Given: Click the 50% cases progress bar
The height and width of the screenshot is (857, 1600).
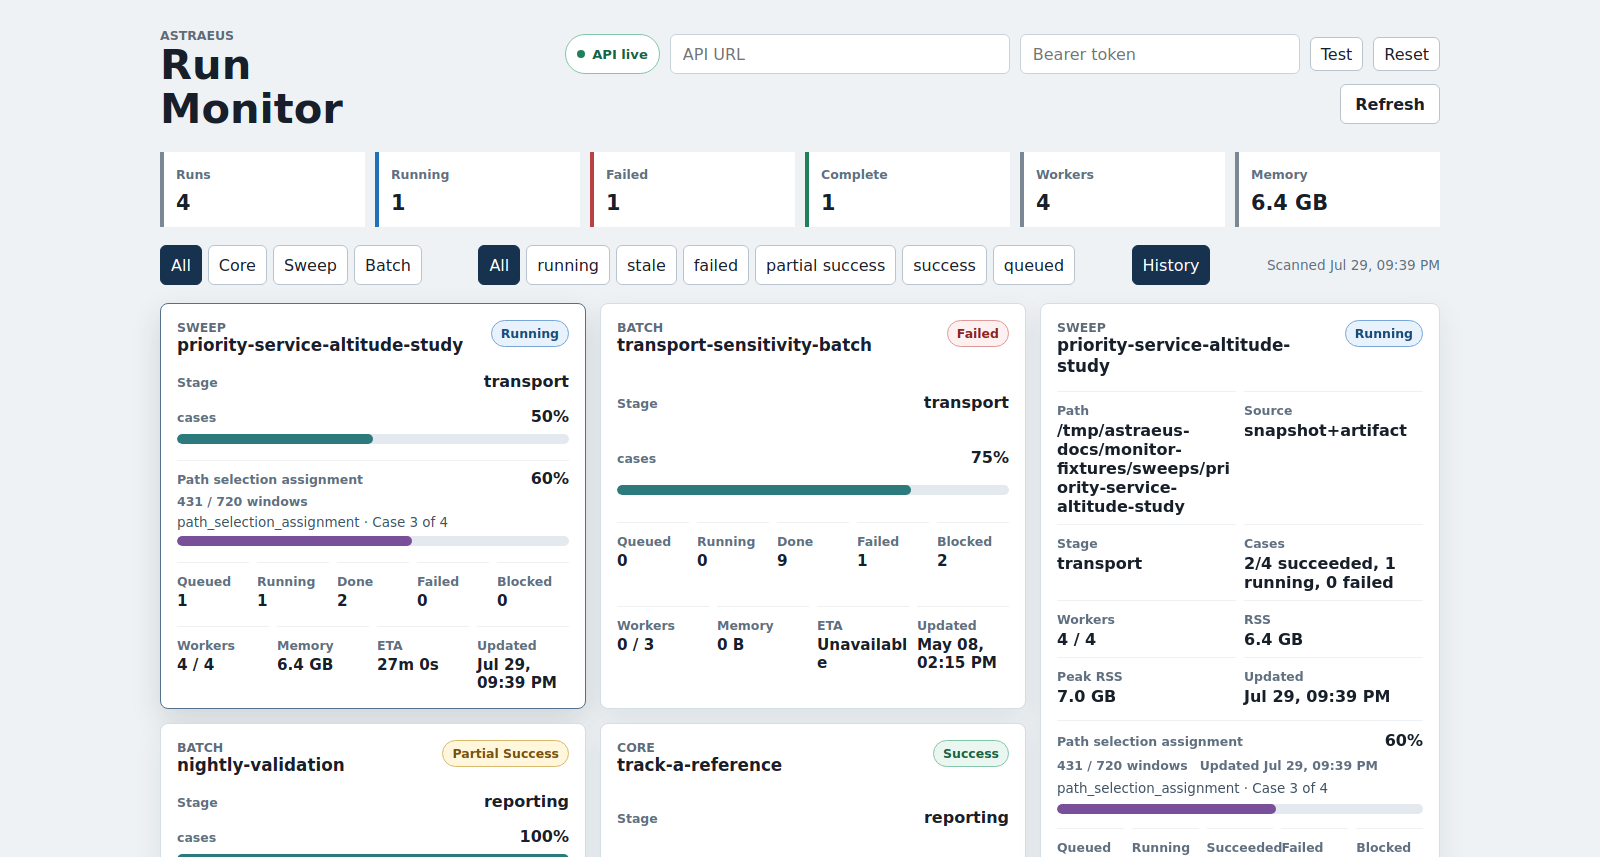Looking at the screenshot, I should [x=373, y=439].
